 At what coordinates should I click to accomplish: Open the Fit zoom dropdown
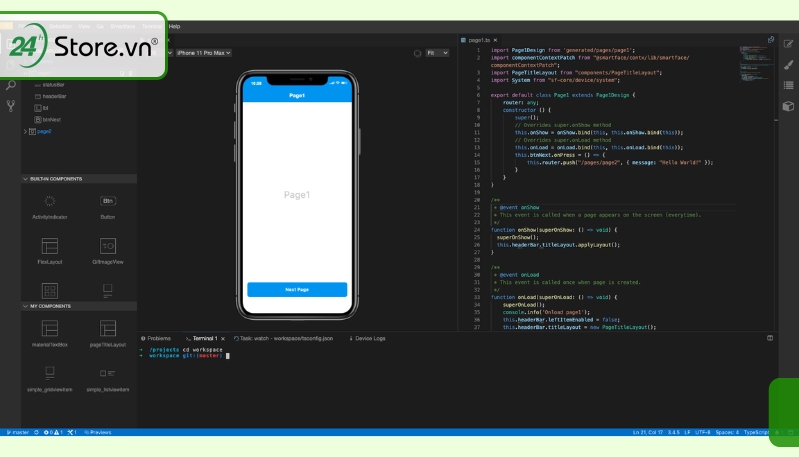437,53
